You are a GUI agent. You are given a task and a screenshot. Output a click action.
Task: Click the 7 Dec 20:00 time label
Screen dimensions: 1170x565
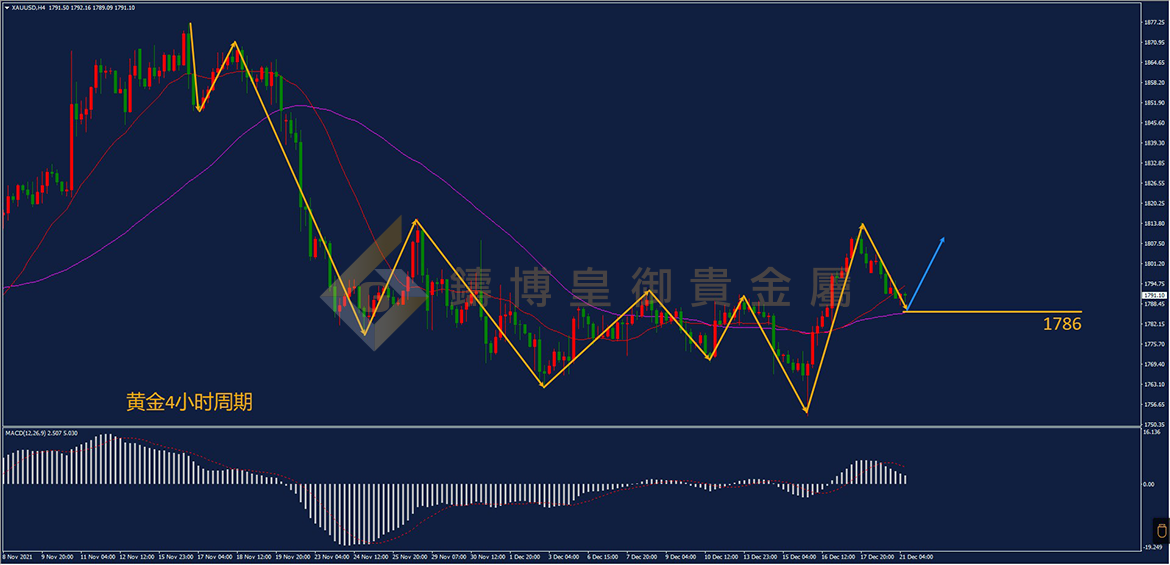(641, 557)
